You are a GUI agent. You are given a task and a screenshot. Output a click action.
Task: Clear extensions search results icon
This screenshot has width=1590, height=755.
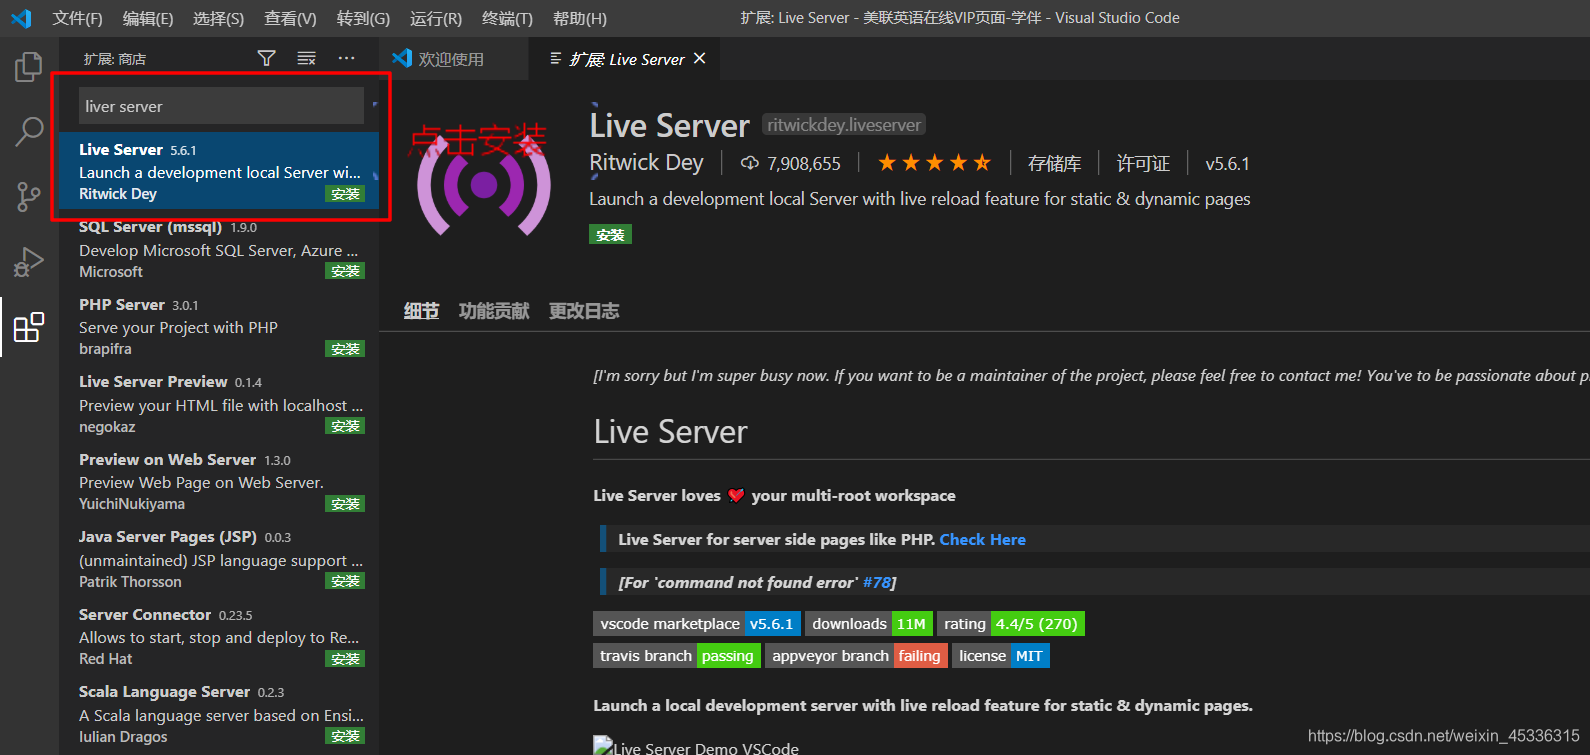pyautogui.click(x=306, y=59)
